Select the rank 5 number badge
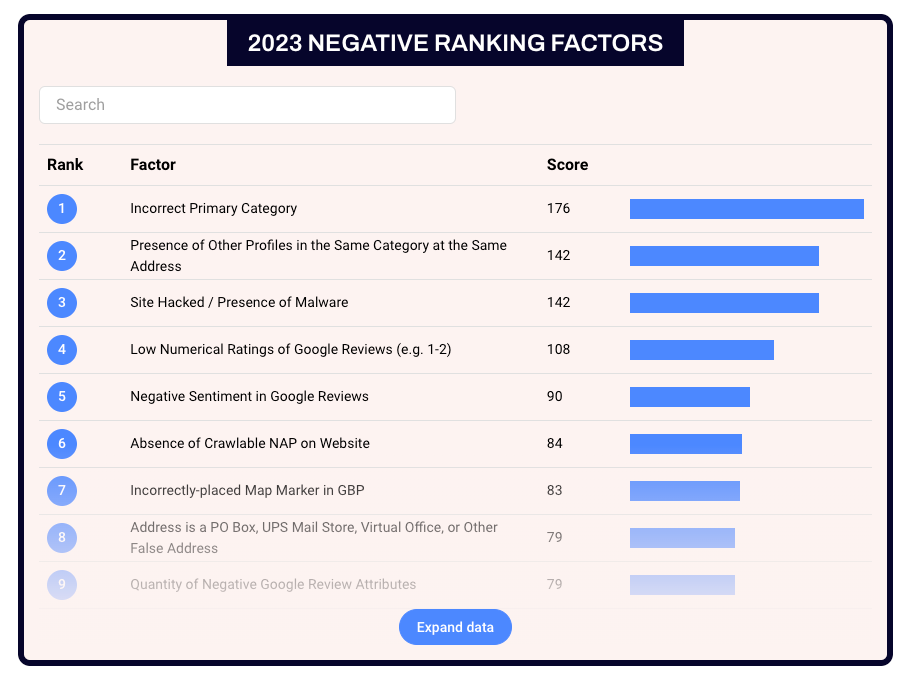Image resolution: width=908 pixels, height=681 pixels. pos(62,397)
